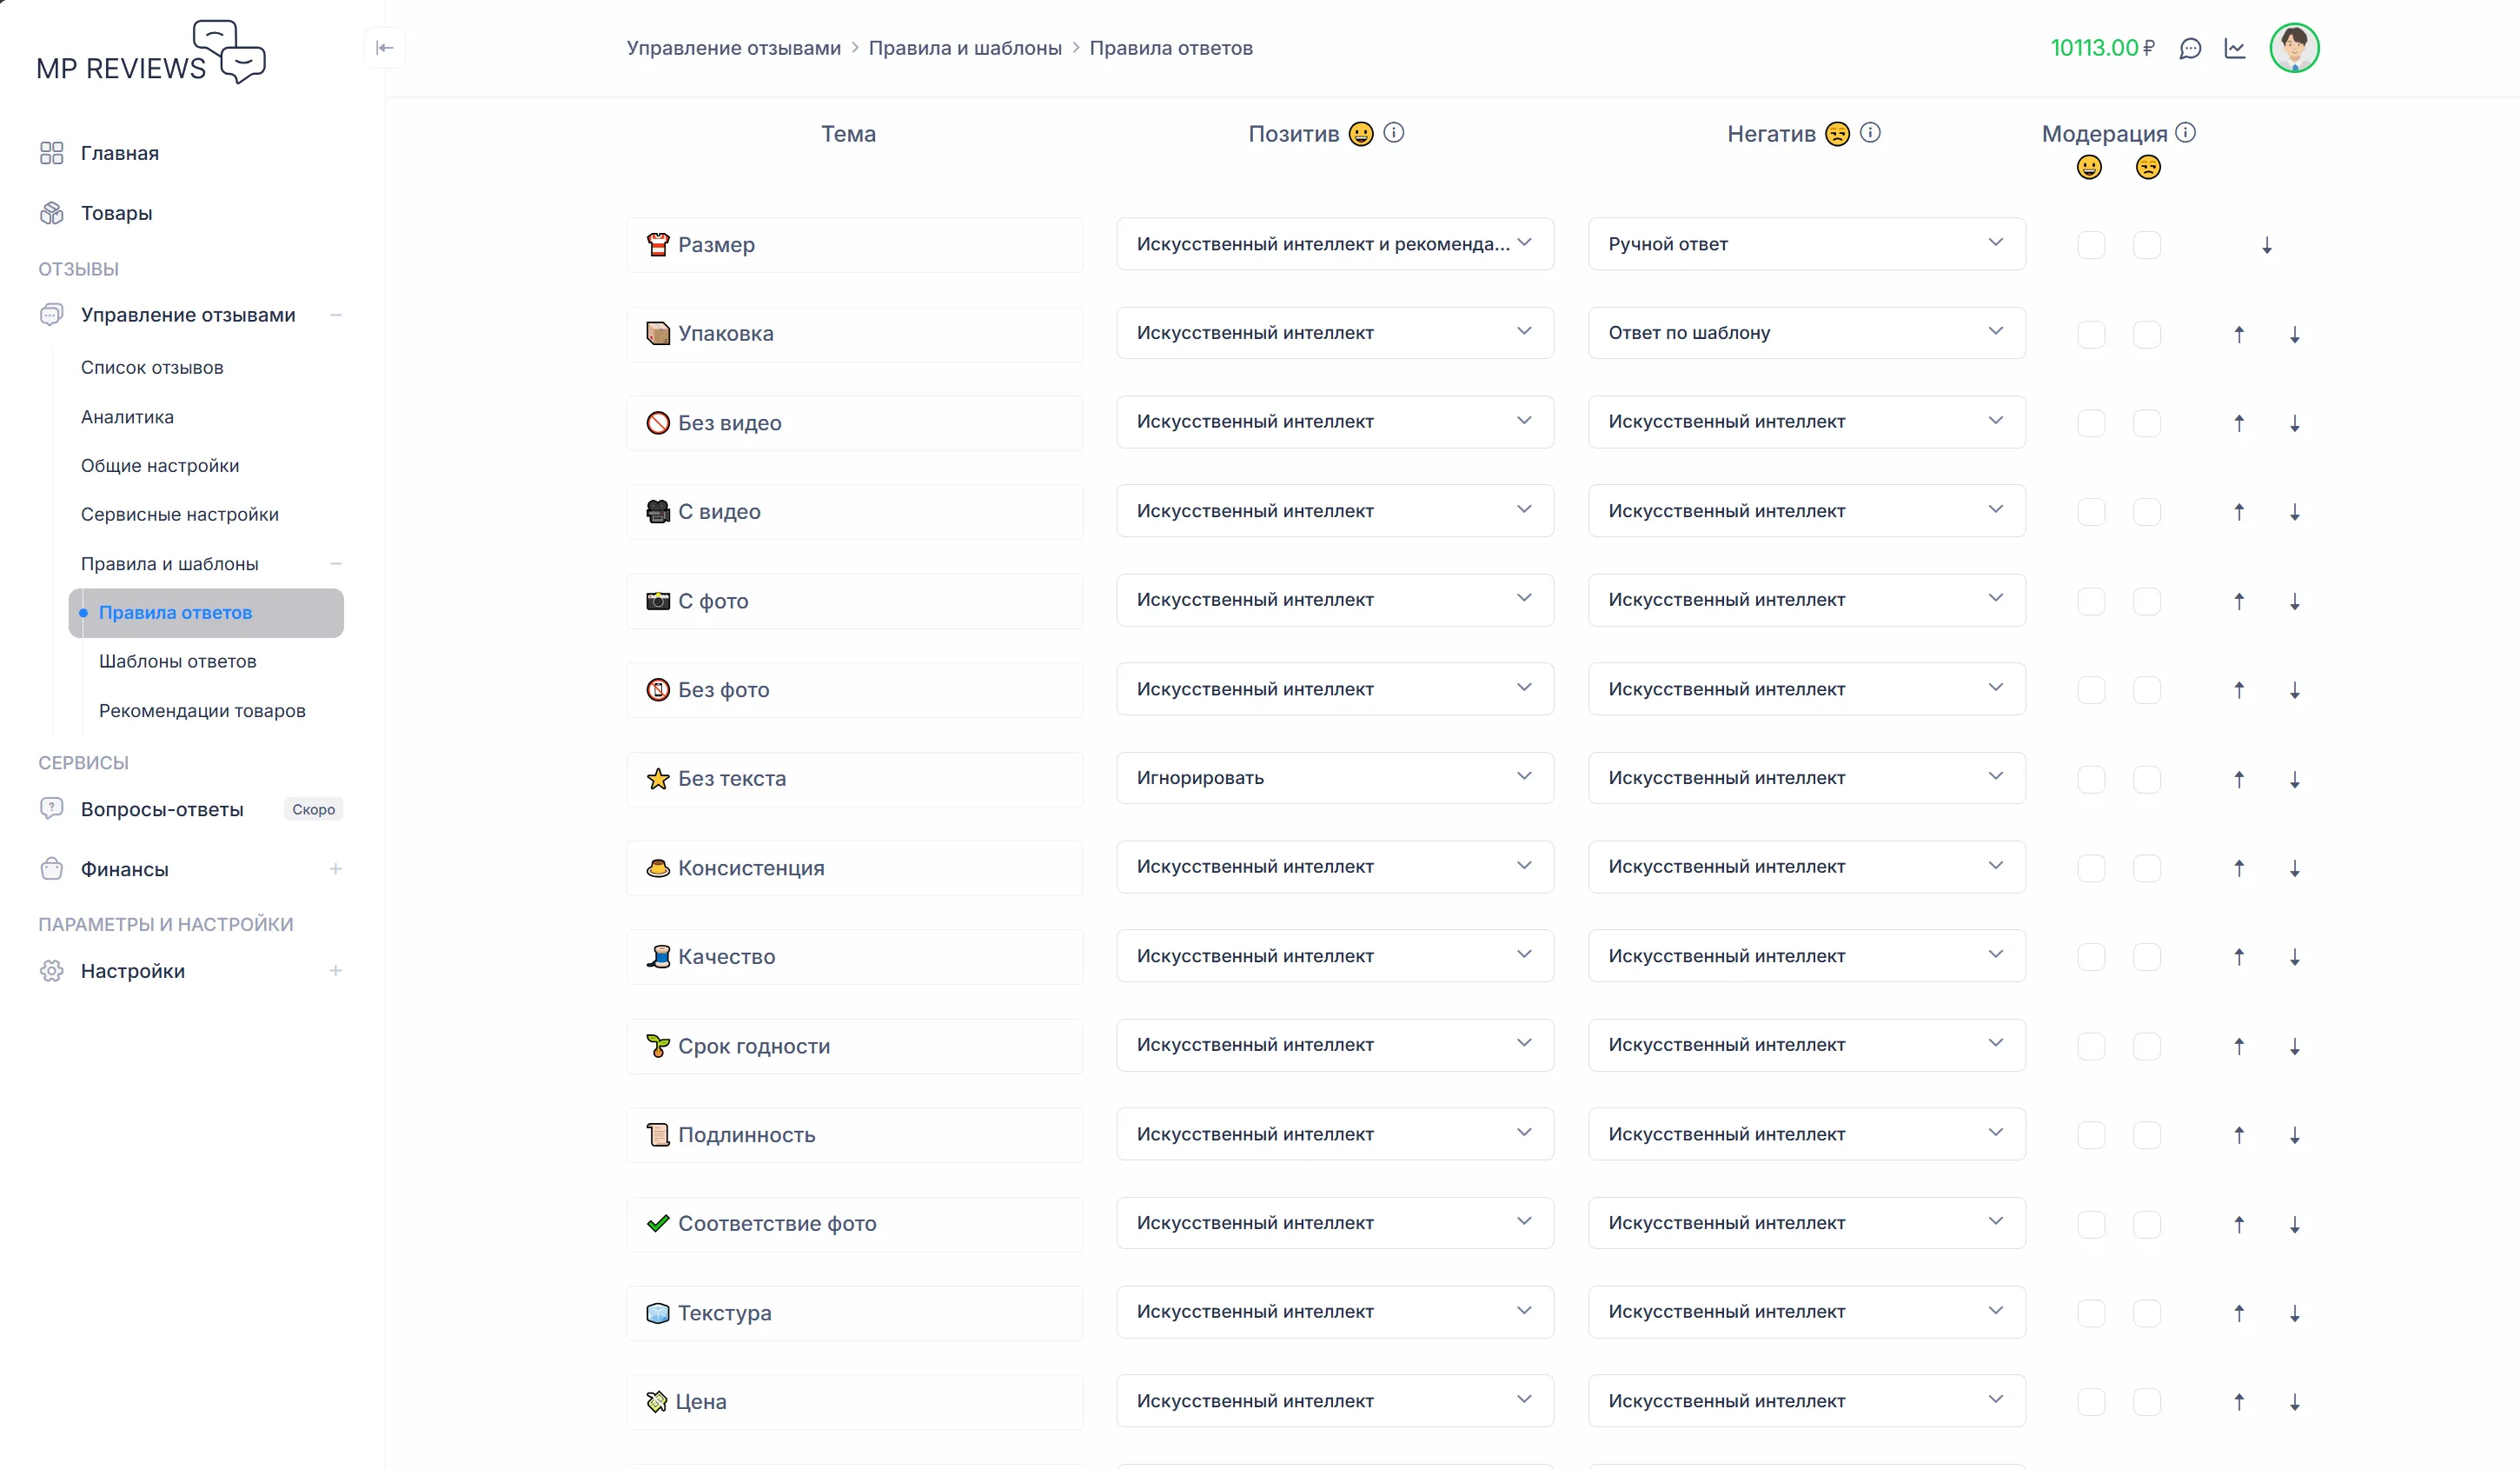Open the Аналитика page

coord(126,417)
